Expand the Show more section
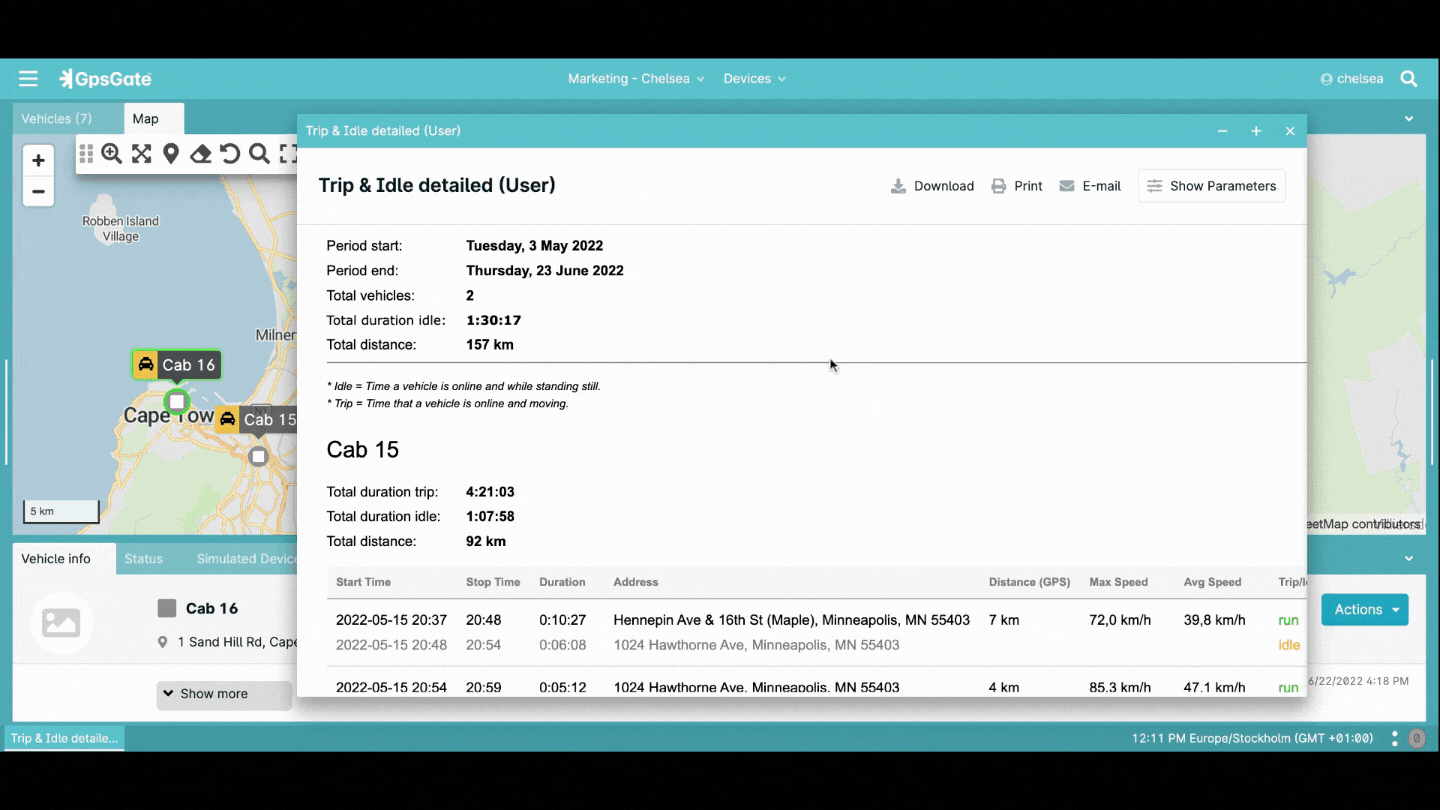This screenshot has width=1440, height=810. [223, 694]
